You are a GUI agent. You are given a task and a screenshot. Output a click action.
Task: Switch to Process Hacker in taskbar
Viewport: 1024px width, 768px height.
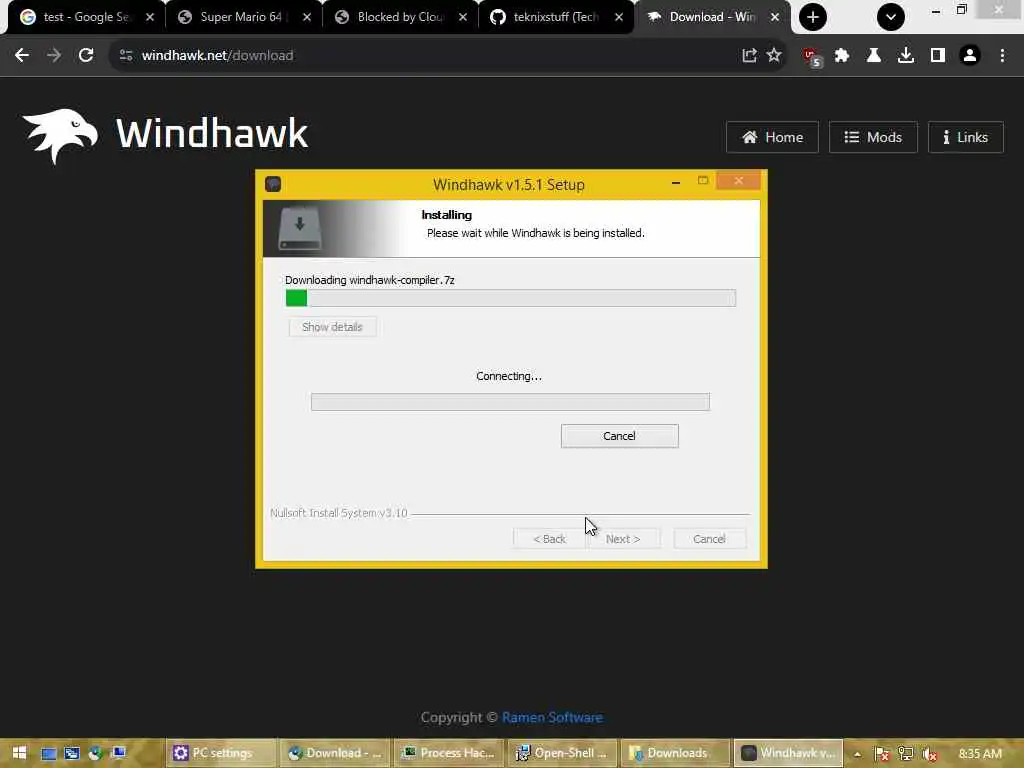449,753
